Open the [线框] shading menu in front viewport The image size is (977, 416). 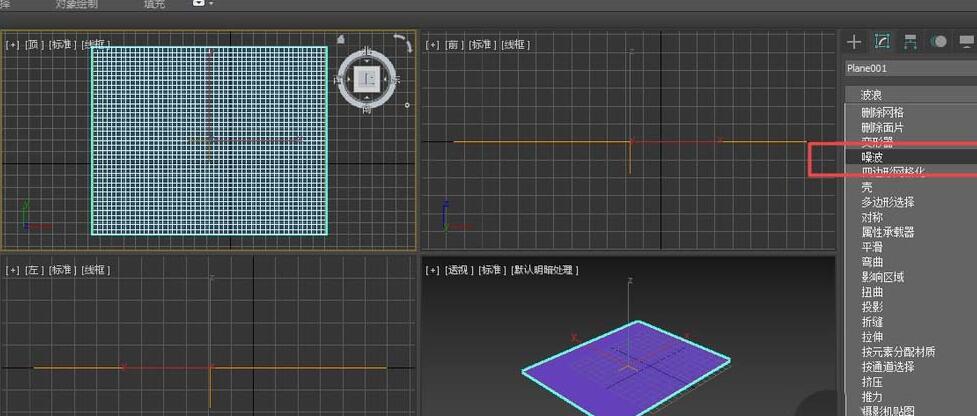coord(515,45)
